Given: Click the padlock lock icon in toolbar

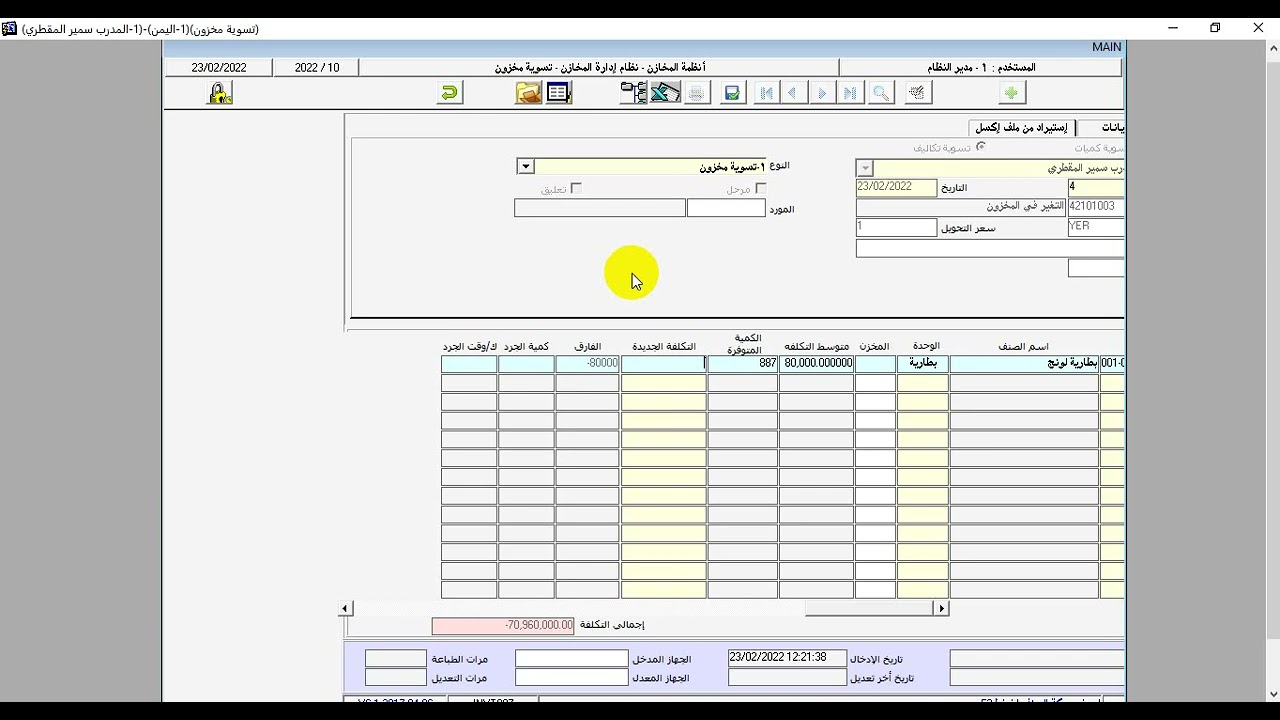Looking at the screenshot, I should pyautogui.click(x=219, y=93).
